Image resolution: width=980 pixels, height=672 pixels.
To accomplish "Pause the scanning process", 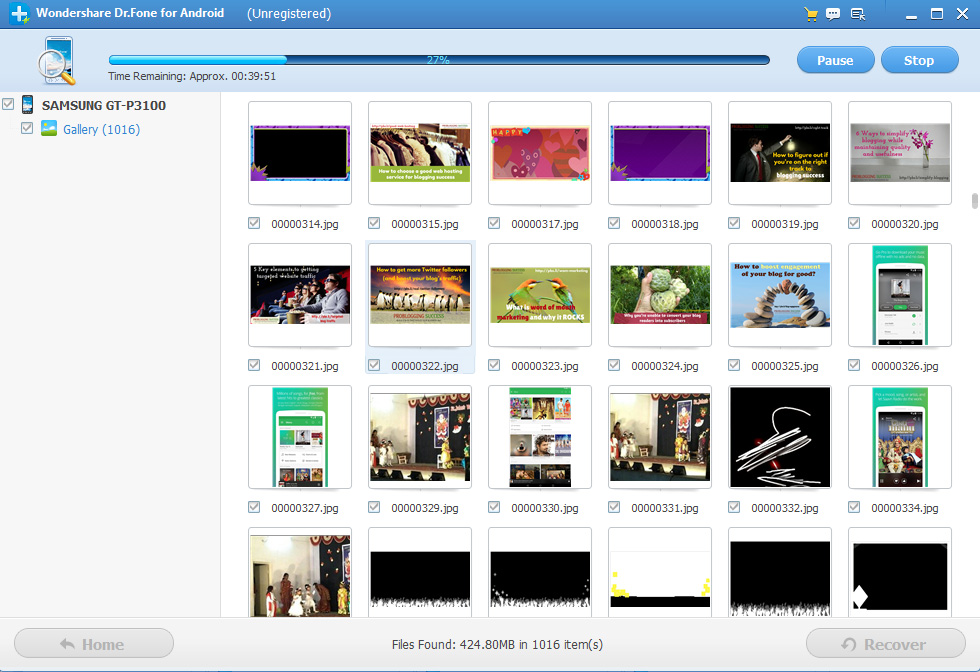I will click(835, 60).
